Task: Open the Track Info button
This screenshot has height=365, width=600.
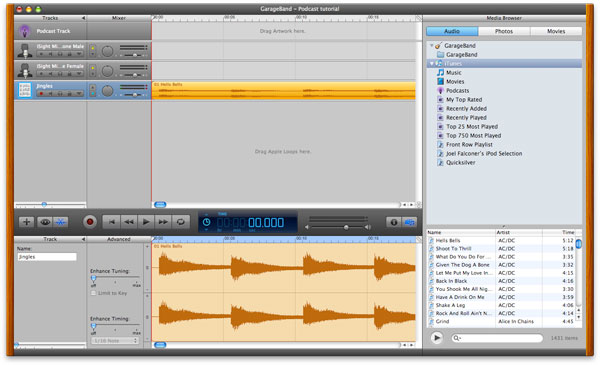Action: [394, 222]
